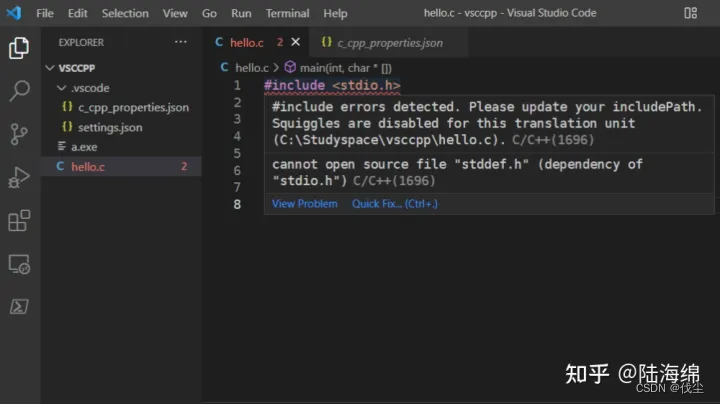Open the terminal/PowerShell activity bar icon
720x404 pixels.
click(19, 307)
